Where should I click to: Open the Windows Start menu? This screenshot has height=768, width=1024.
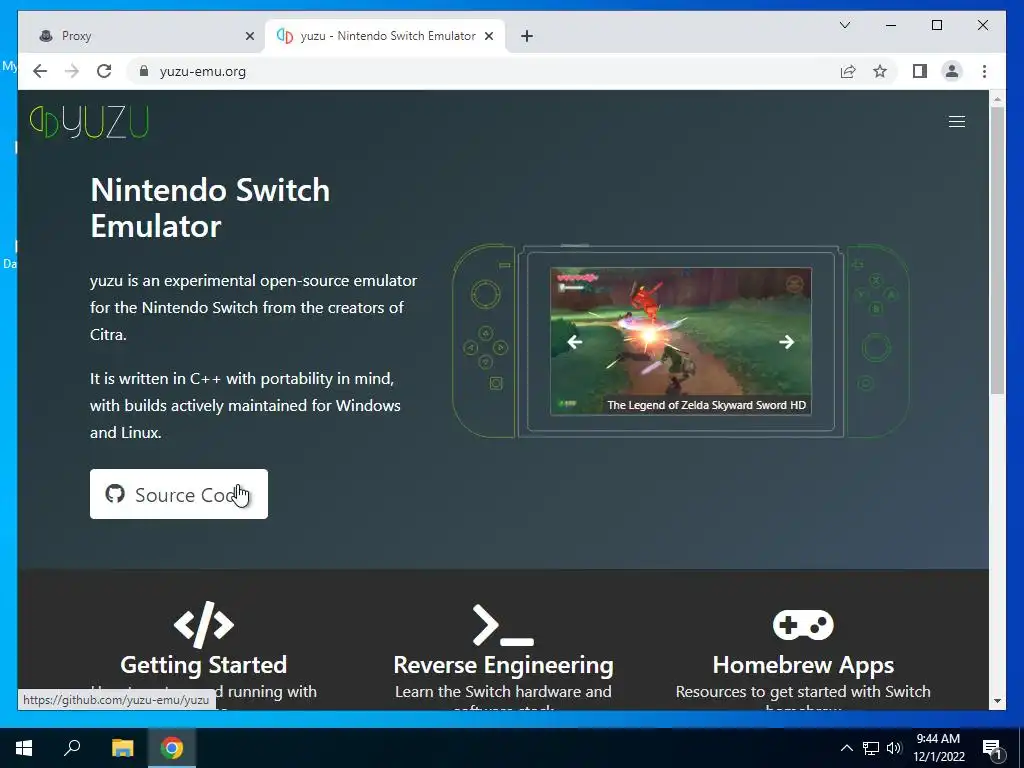click(24, 748)
